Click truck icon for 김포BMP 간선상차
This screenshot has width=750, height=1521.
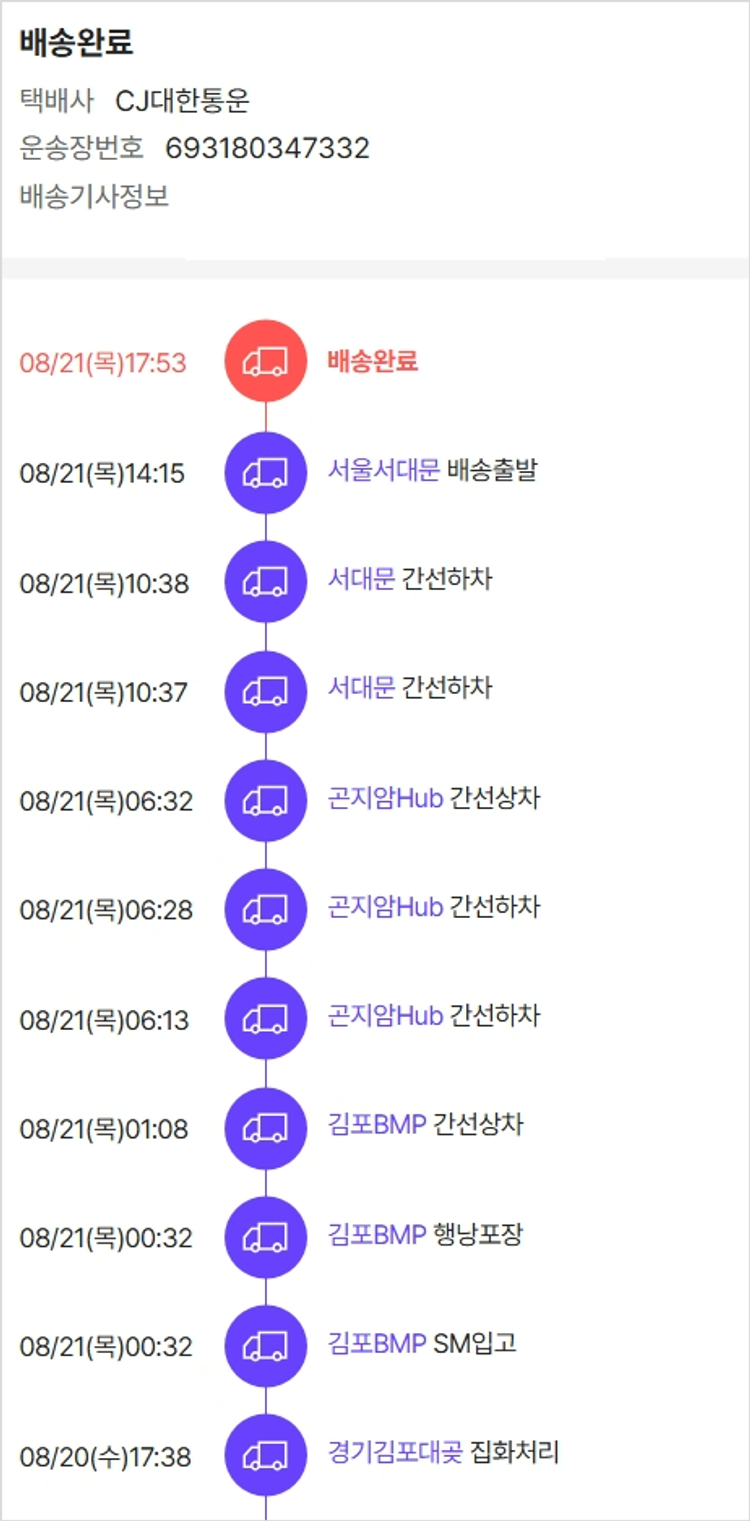click(266, 1128)
